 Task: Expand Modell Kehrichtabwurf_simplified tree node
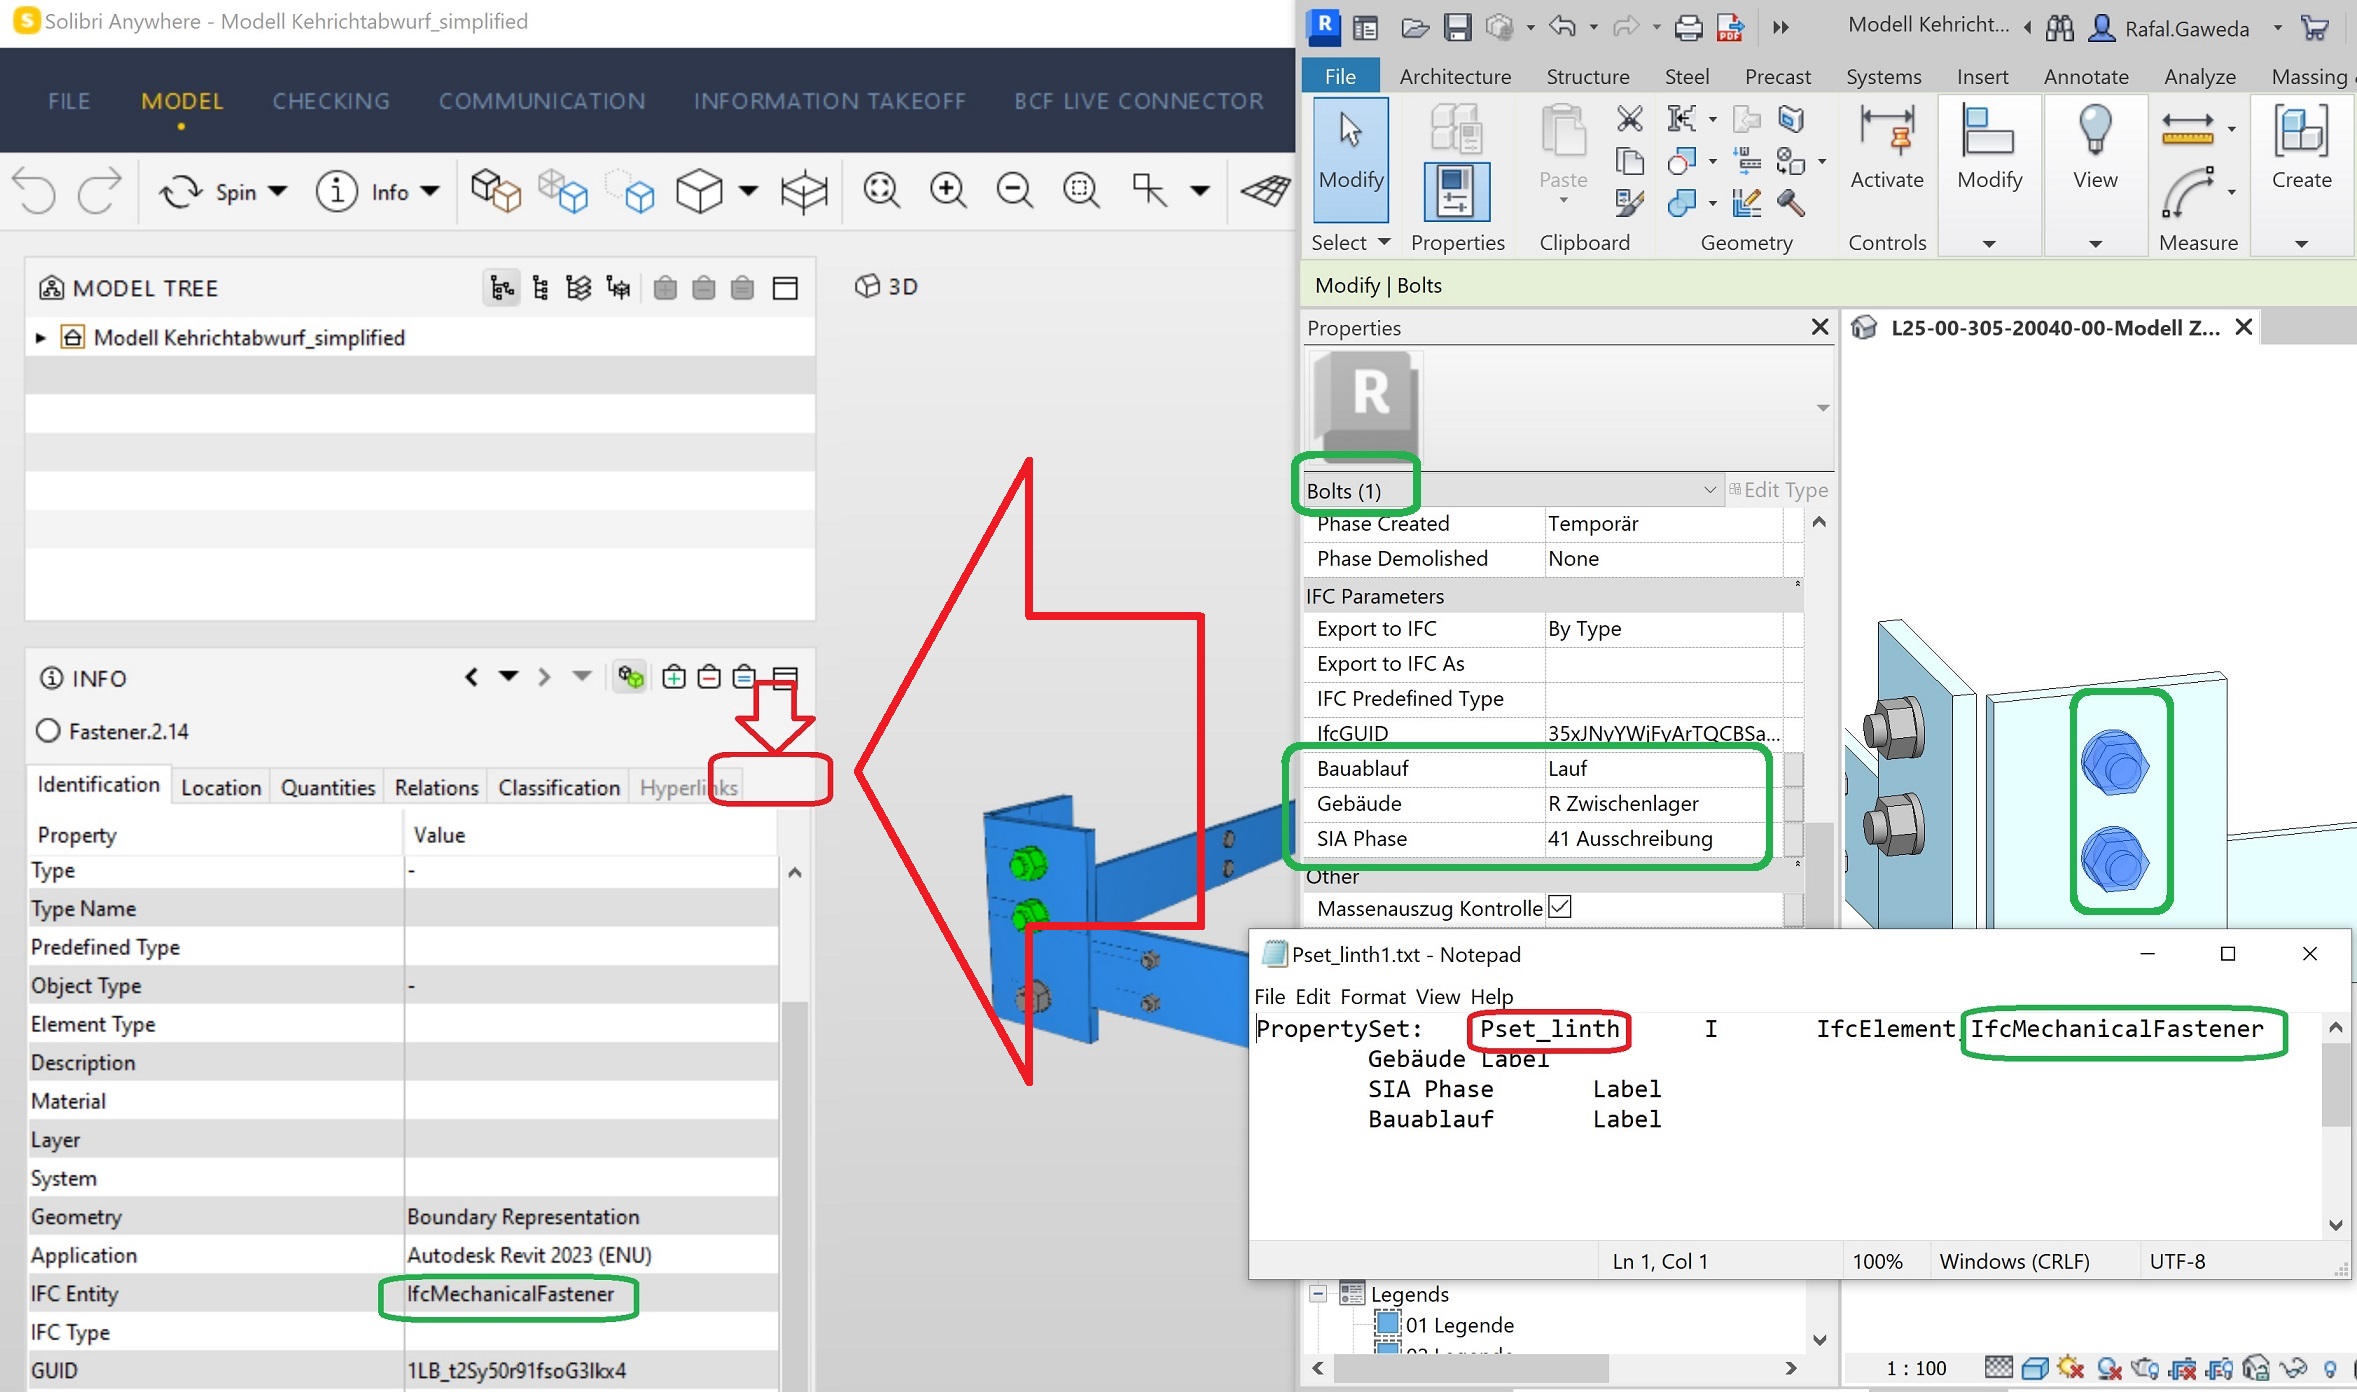tap(40, 338)
